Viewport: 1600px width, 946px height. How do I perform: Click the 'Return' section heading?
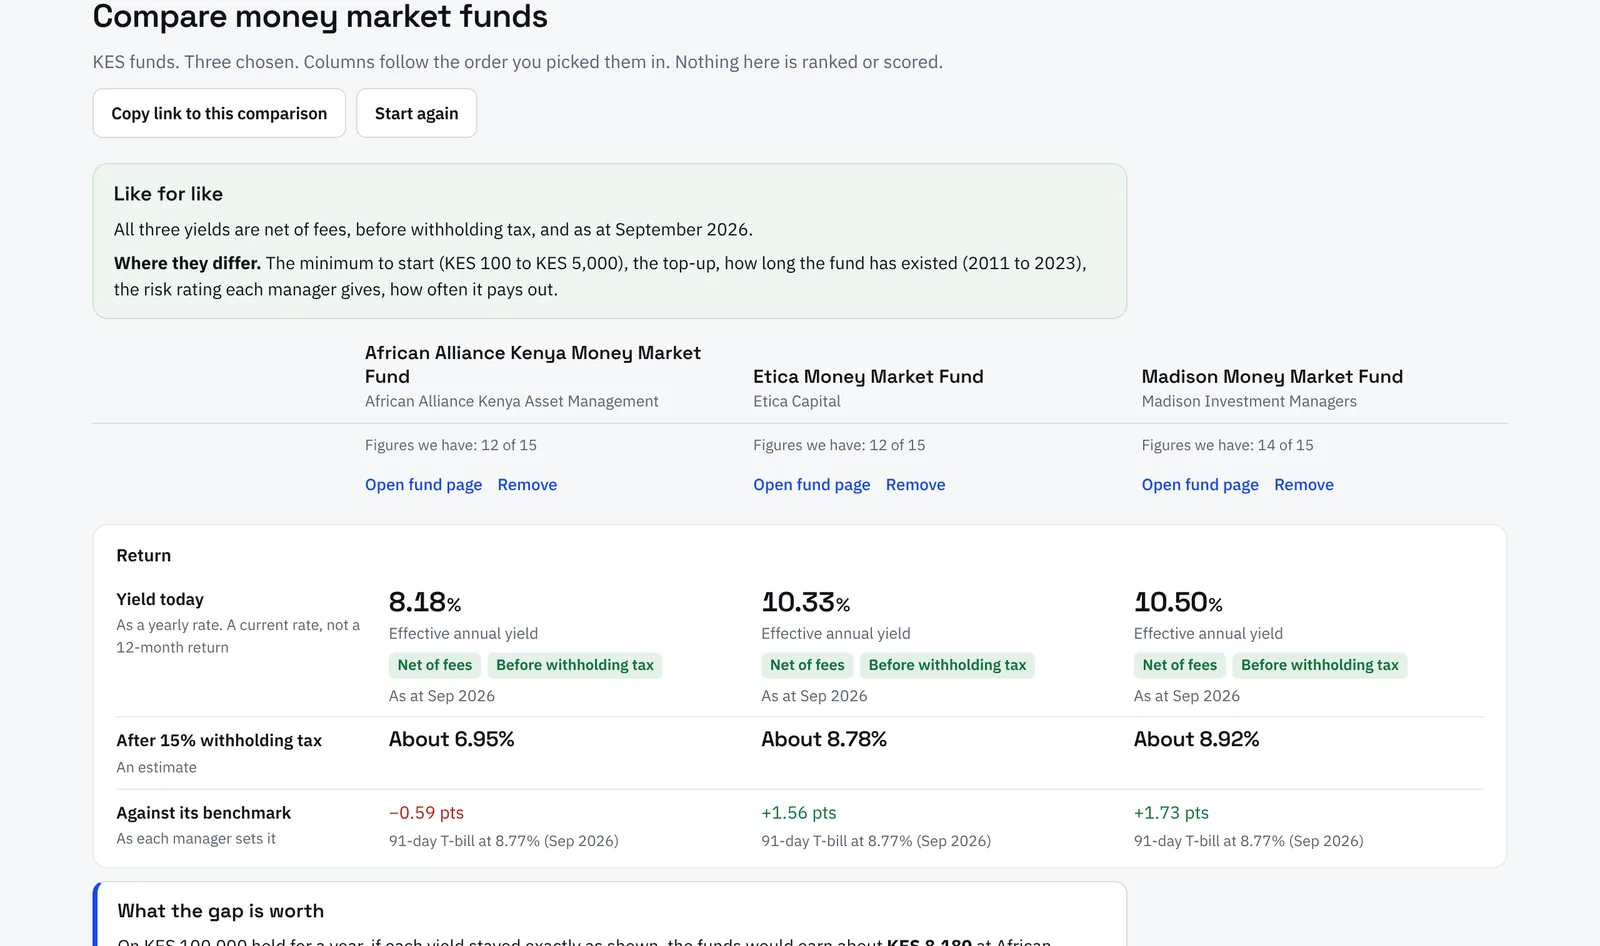coord(143,556)
